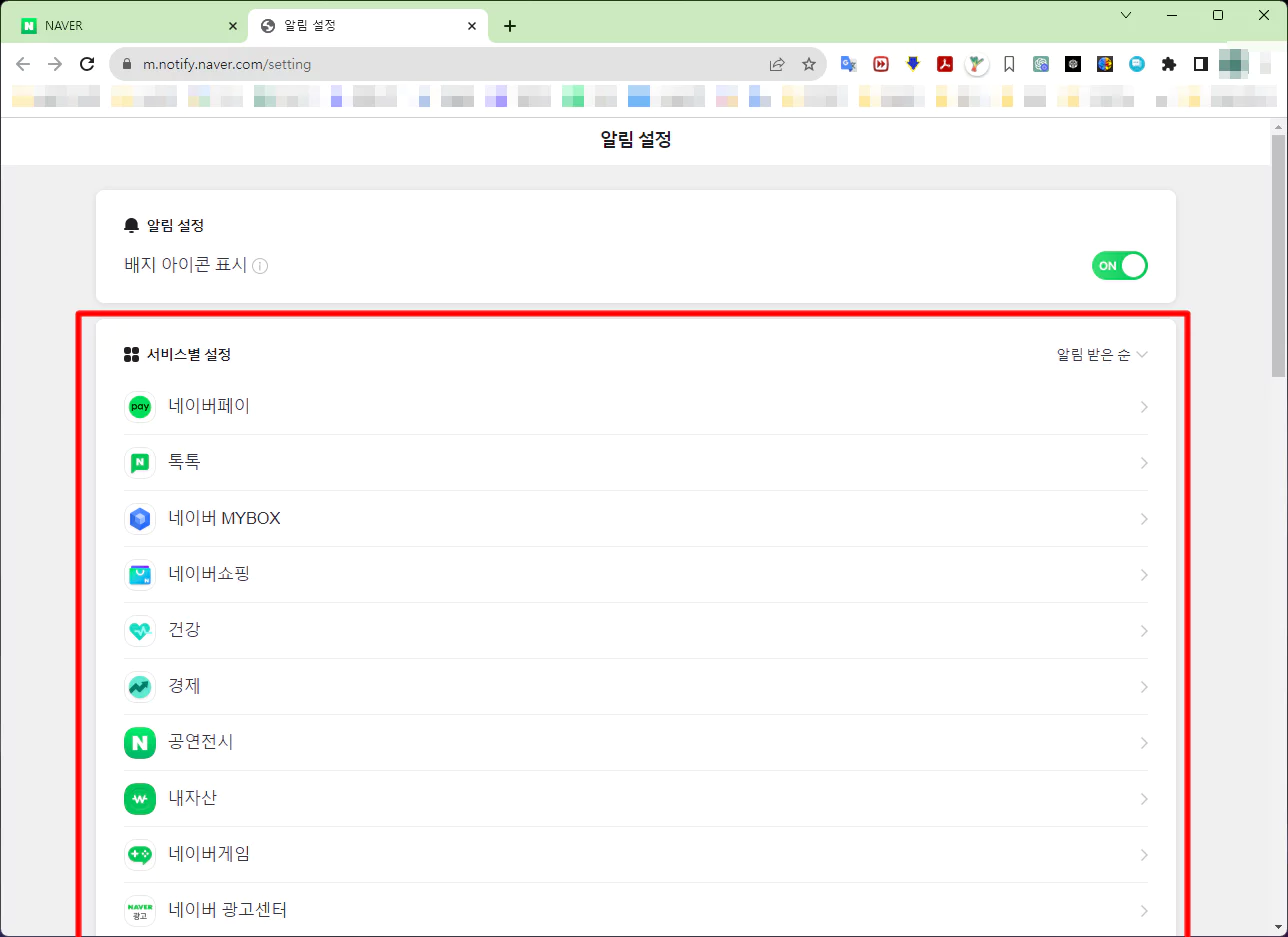Screen dimensions: 1288x937
Task: Click the 공연전시 green N icon
Action: [x=140, y=743]
